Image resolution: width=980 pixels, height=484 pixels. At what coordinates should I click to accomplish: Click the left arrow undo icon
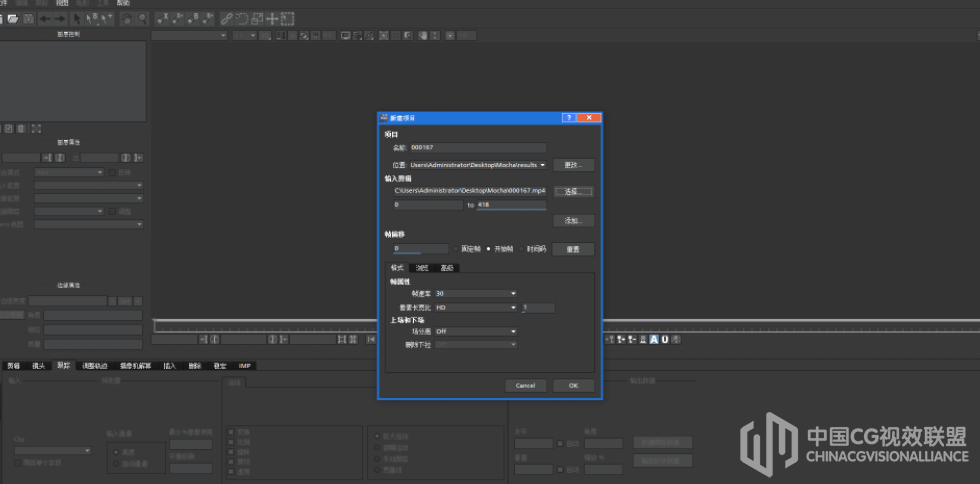[x=45, y=19]
